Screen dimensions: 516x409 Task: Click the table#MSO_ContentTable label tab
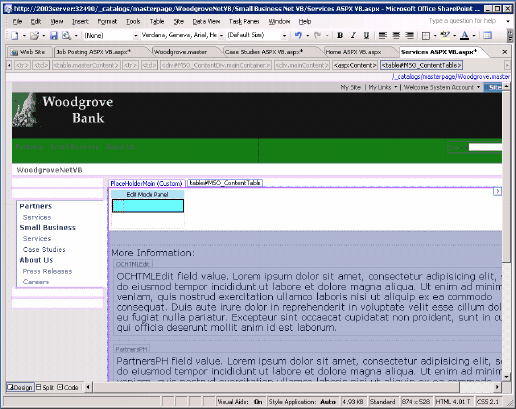coord(225,183)
